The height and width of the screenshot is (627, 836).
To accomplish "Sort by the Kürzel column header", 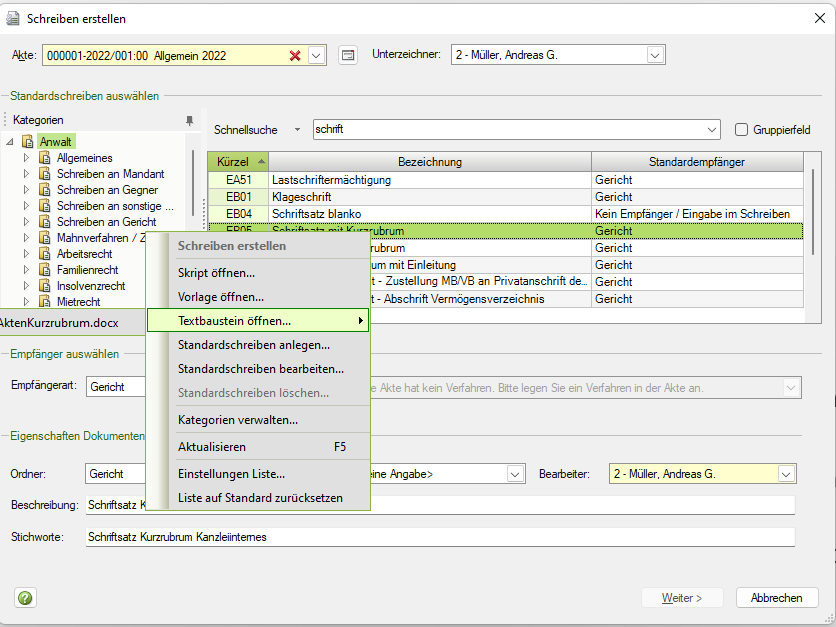I will (x=238, y=162).
